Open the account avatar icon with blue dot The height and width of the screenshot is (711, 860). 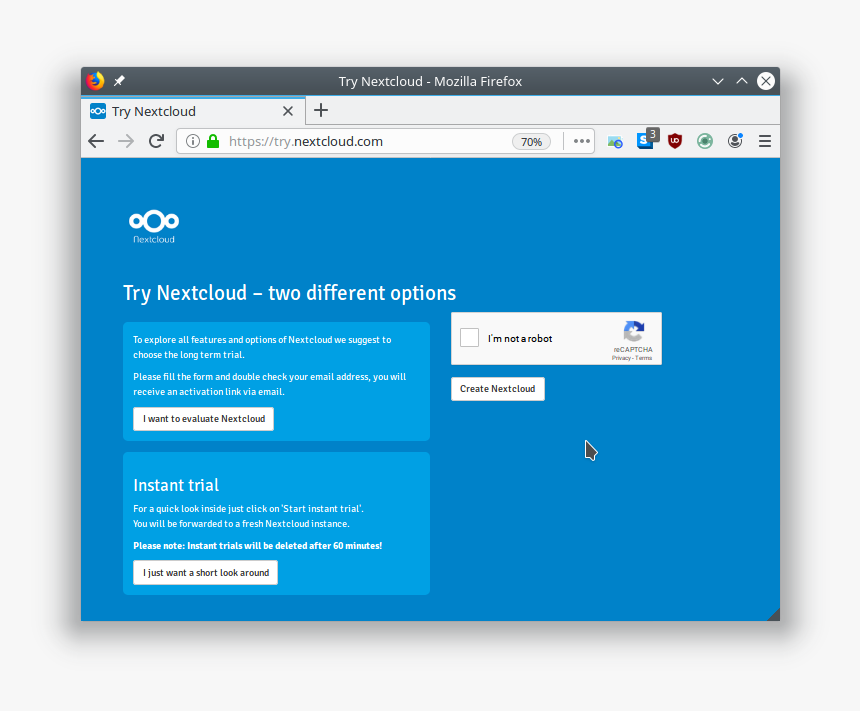tap(735, 141)
